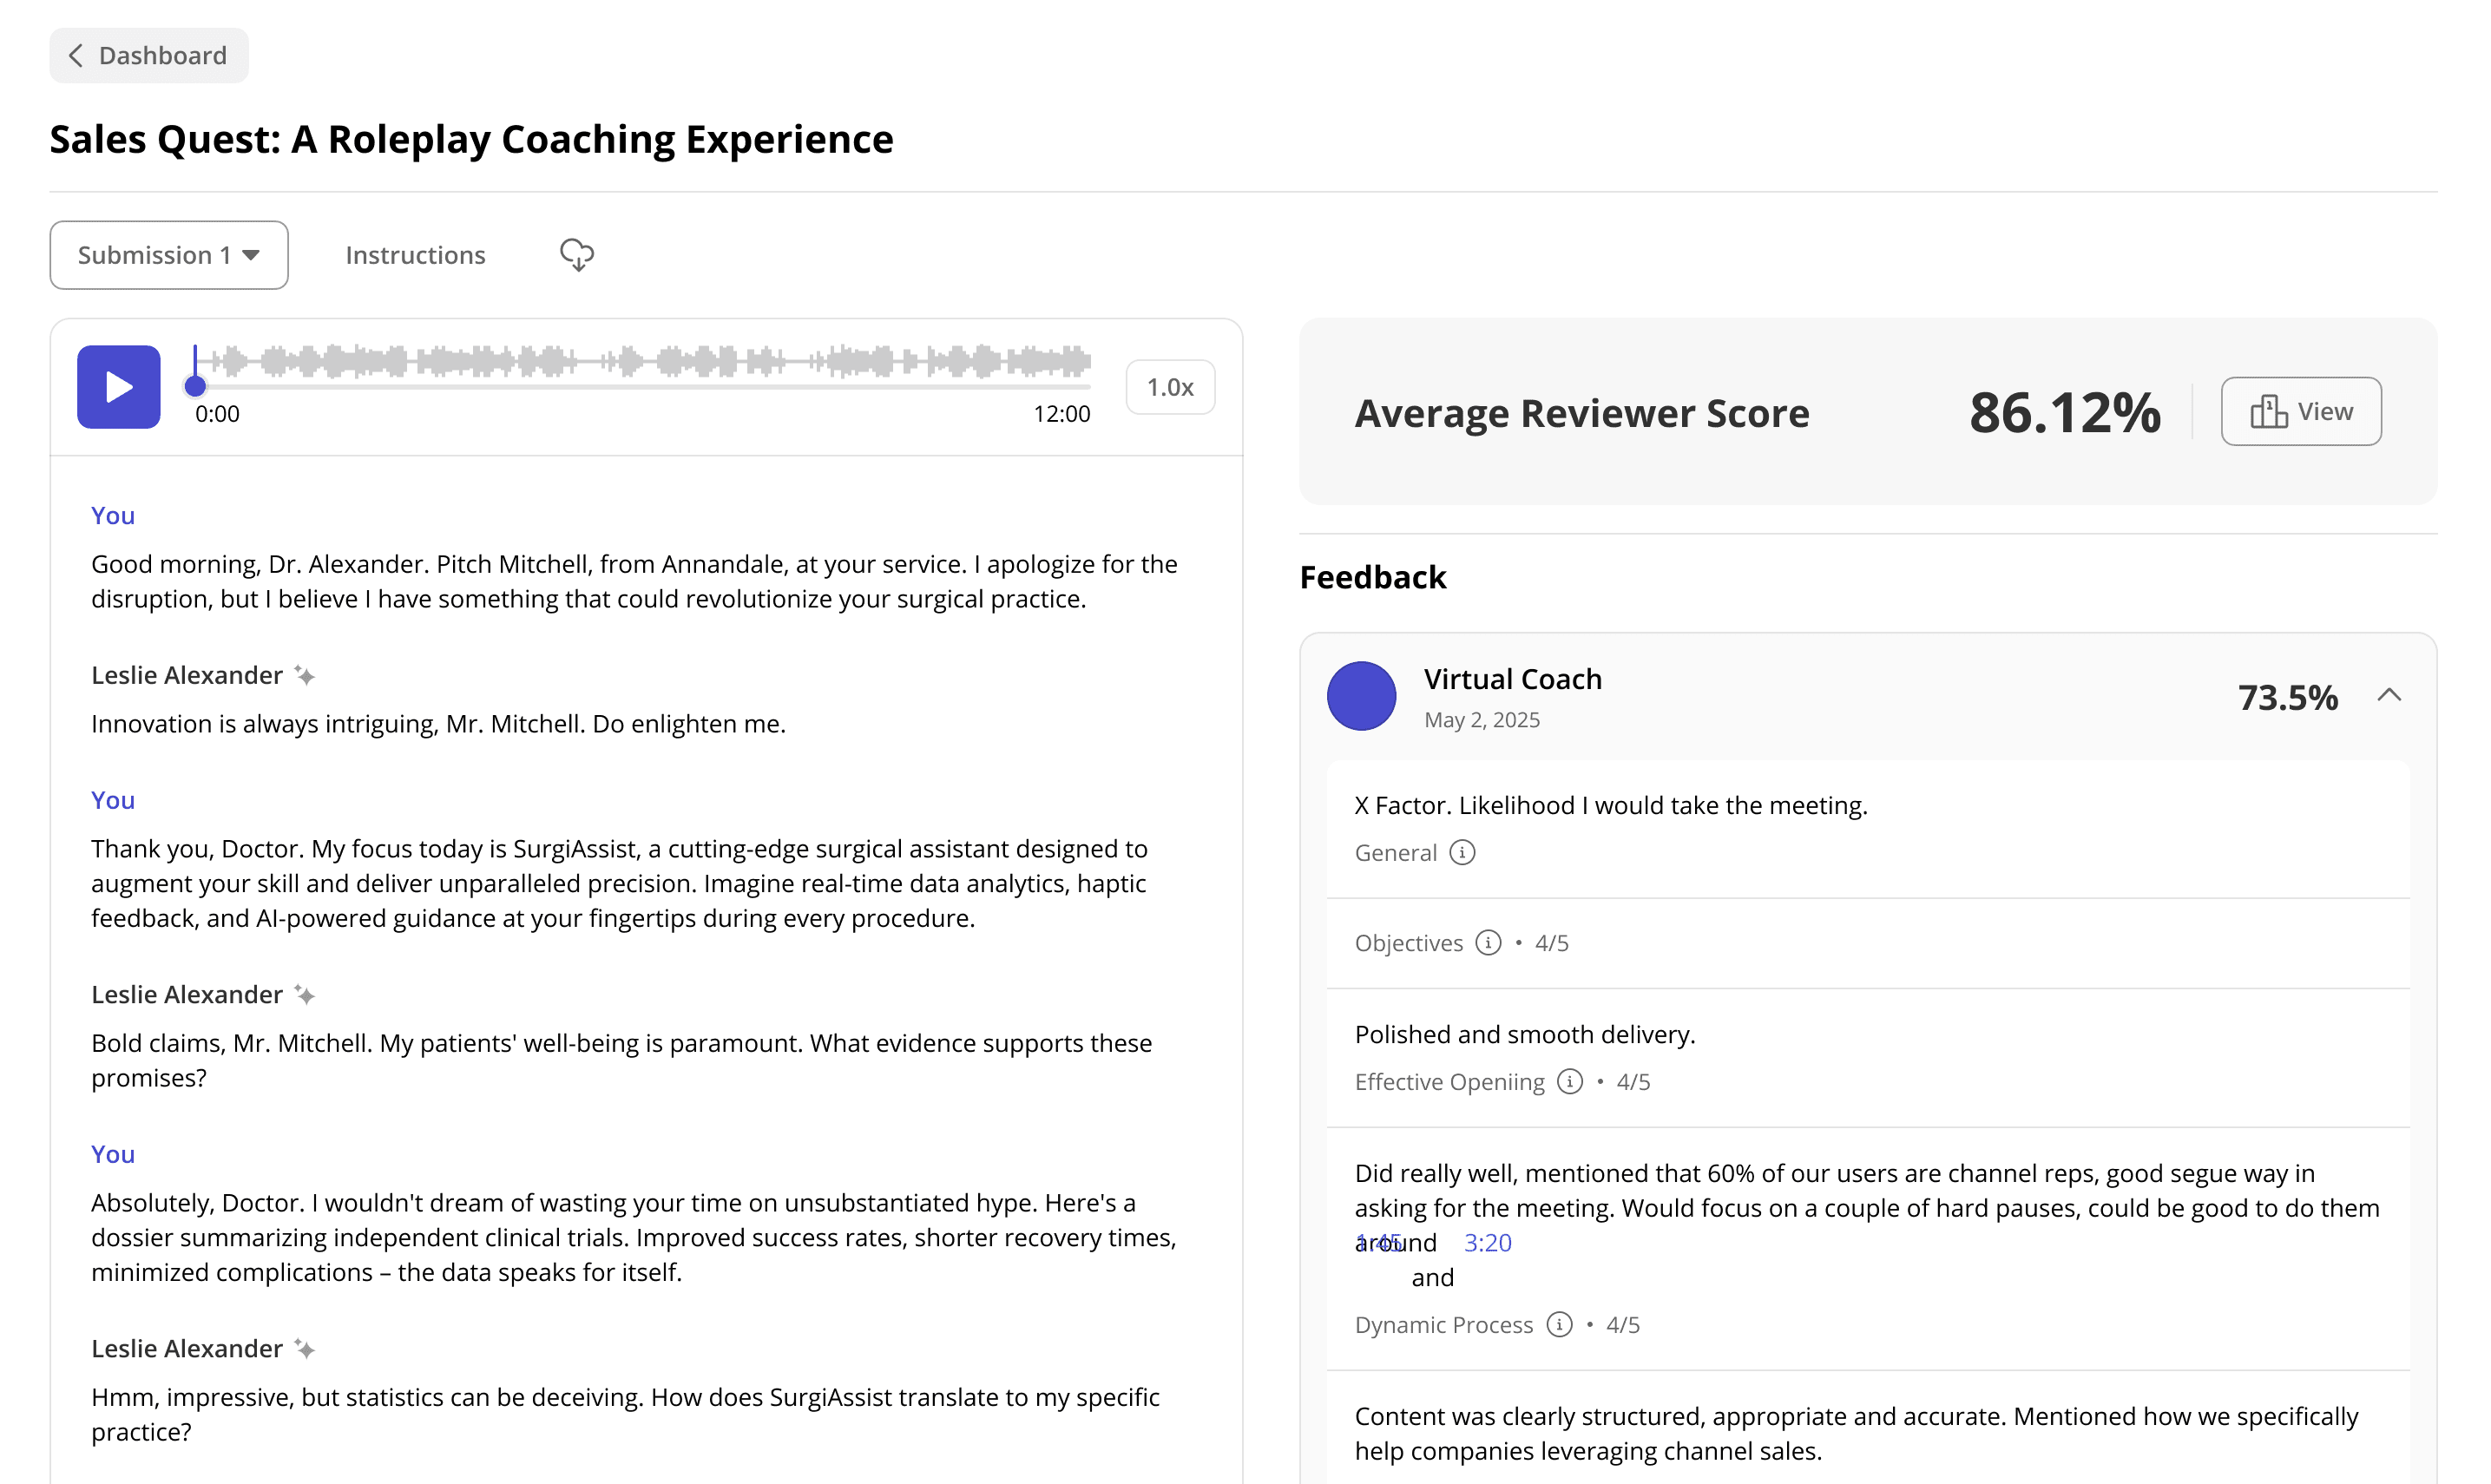Collapse the Virtual Coach feedback card
The image size is (2491, 1484).
2389,696
